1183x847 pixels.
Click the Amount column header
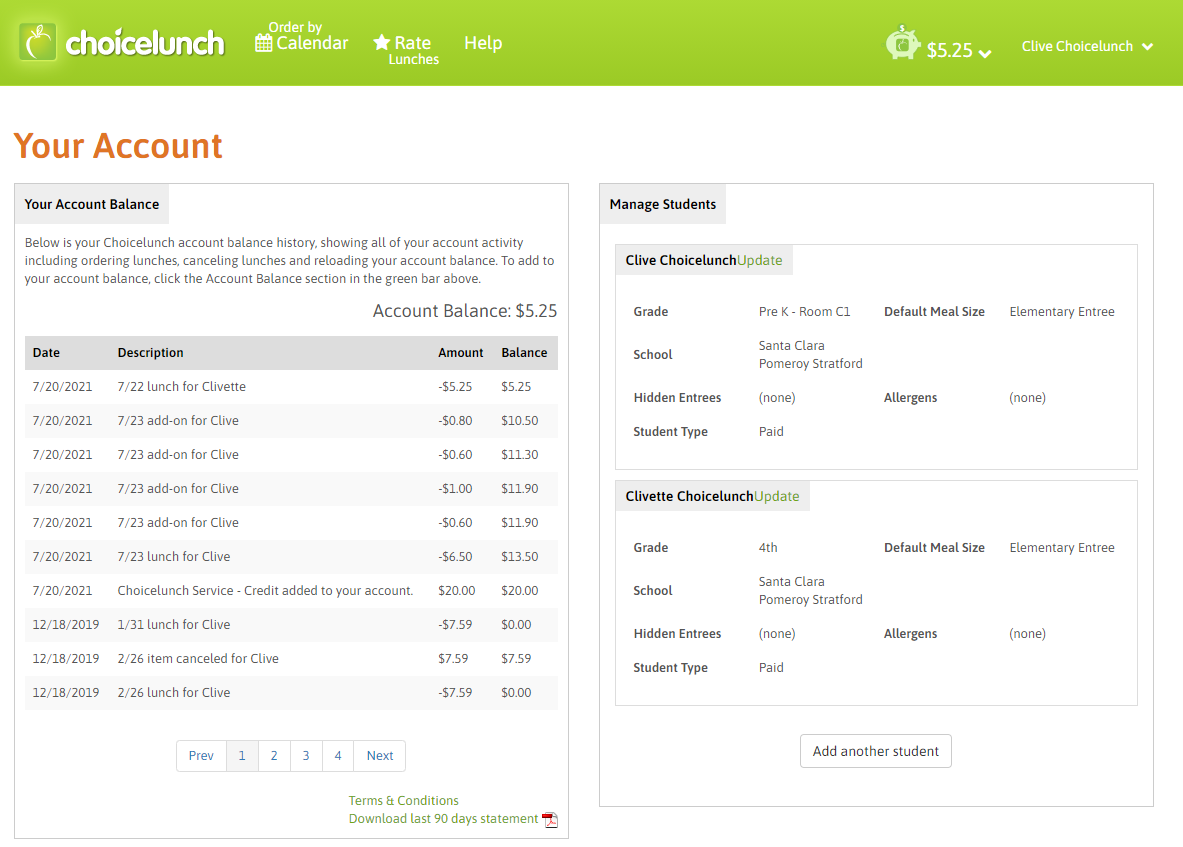pyautogui.click(x=460, y=352)
